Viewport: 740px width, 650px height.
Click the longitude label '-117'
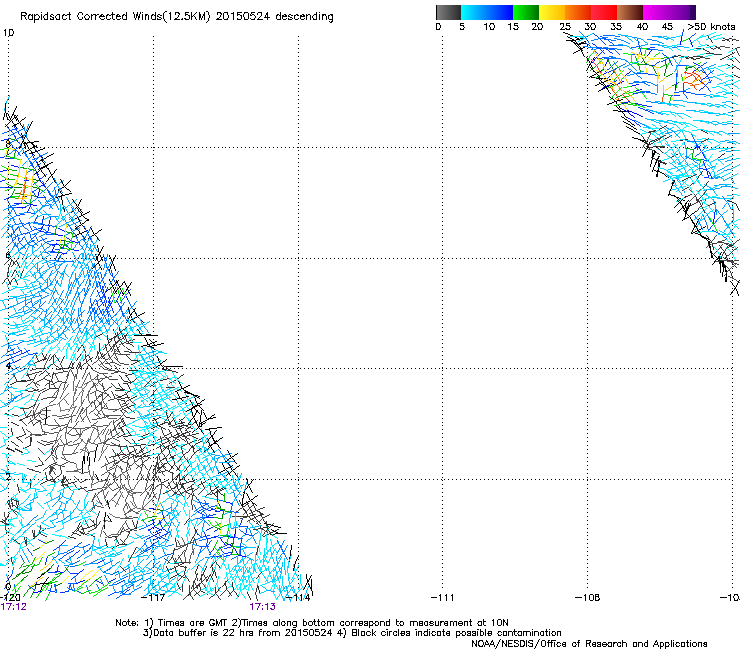[153, 598]
